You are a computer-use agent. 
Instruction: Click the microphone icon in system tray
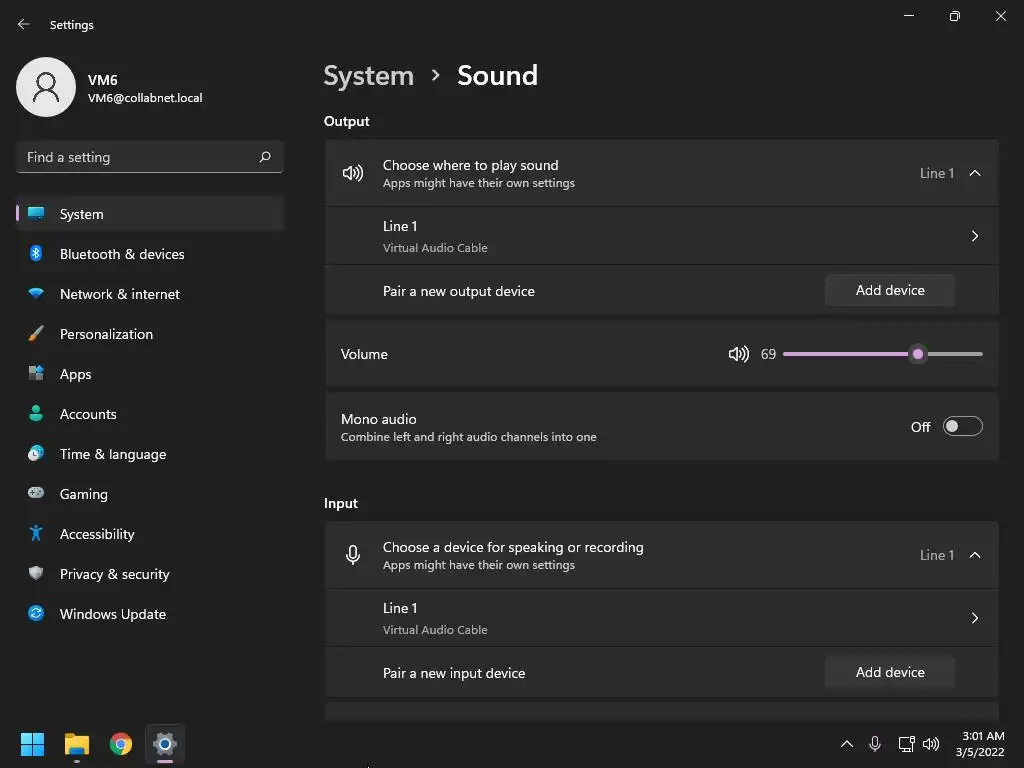pyautogui.click(x=875, y=744)
